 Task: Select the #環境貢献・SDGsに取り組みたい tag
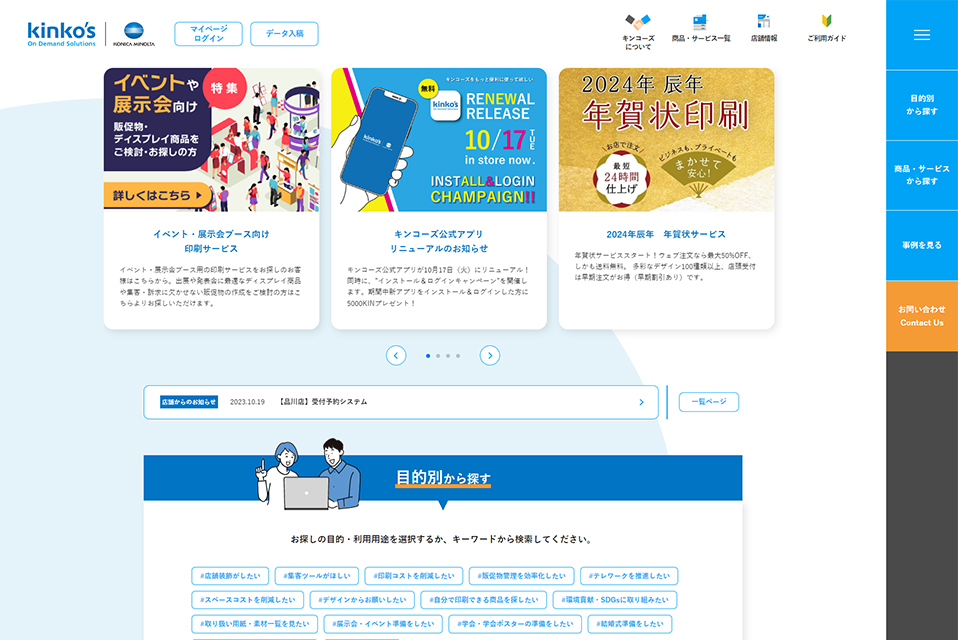coord(615,600)
